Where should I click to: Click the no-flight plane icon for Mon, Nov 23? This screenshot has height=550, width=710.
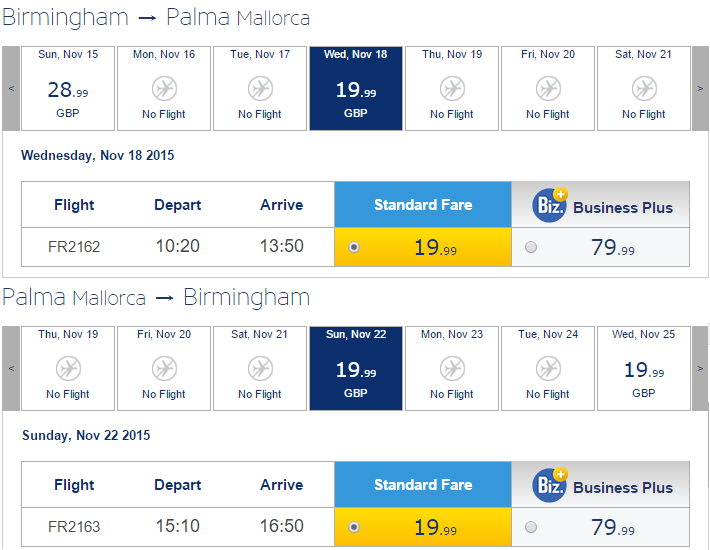452,368
